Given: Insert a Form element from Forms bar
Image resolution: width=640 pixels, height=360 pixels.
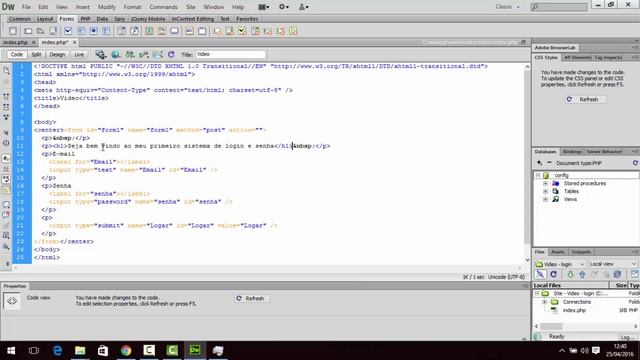Looking at the screenshot, I should pyautogui.click(x=13, y=31).
